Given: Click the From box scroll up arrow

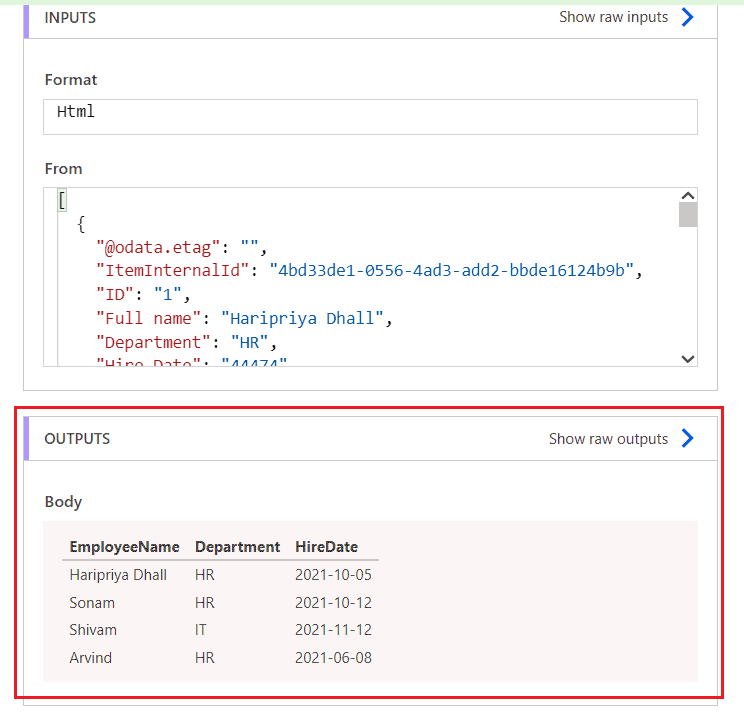Looking at the screenshot, I should click(688, 196).
